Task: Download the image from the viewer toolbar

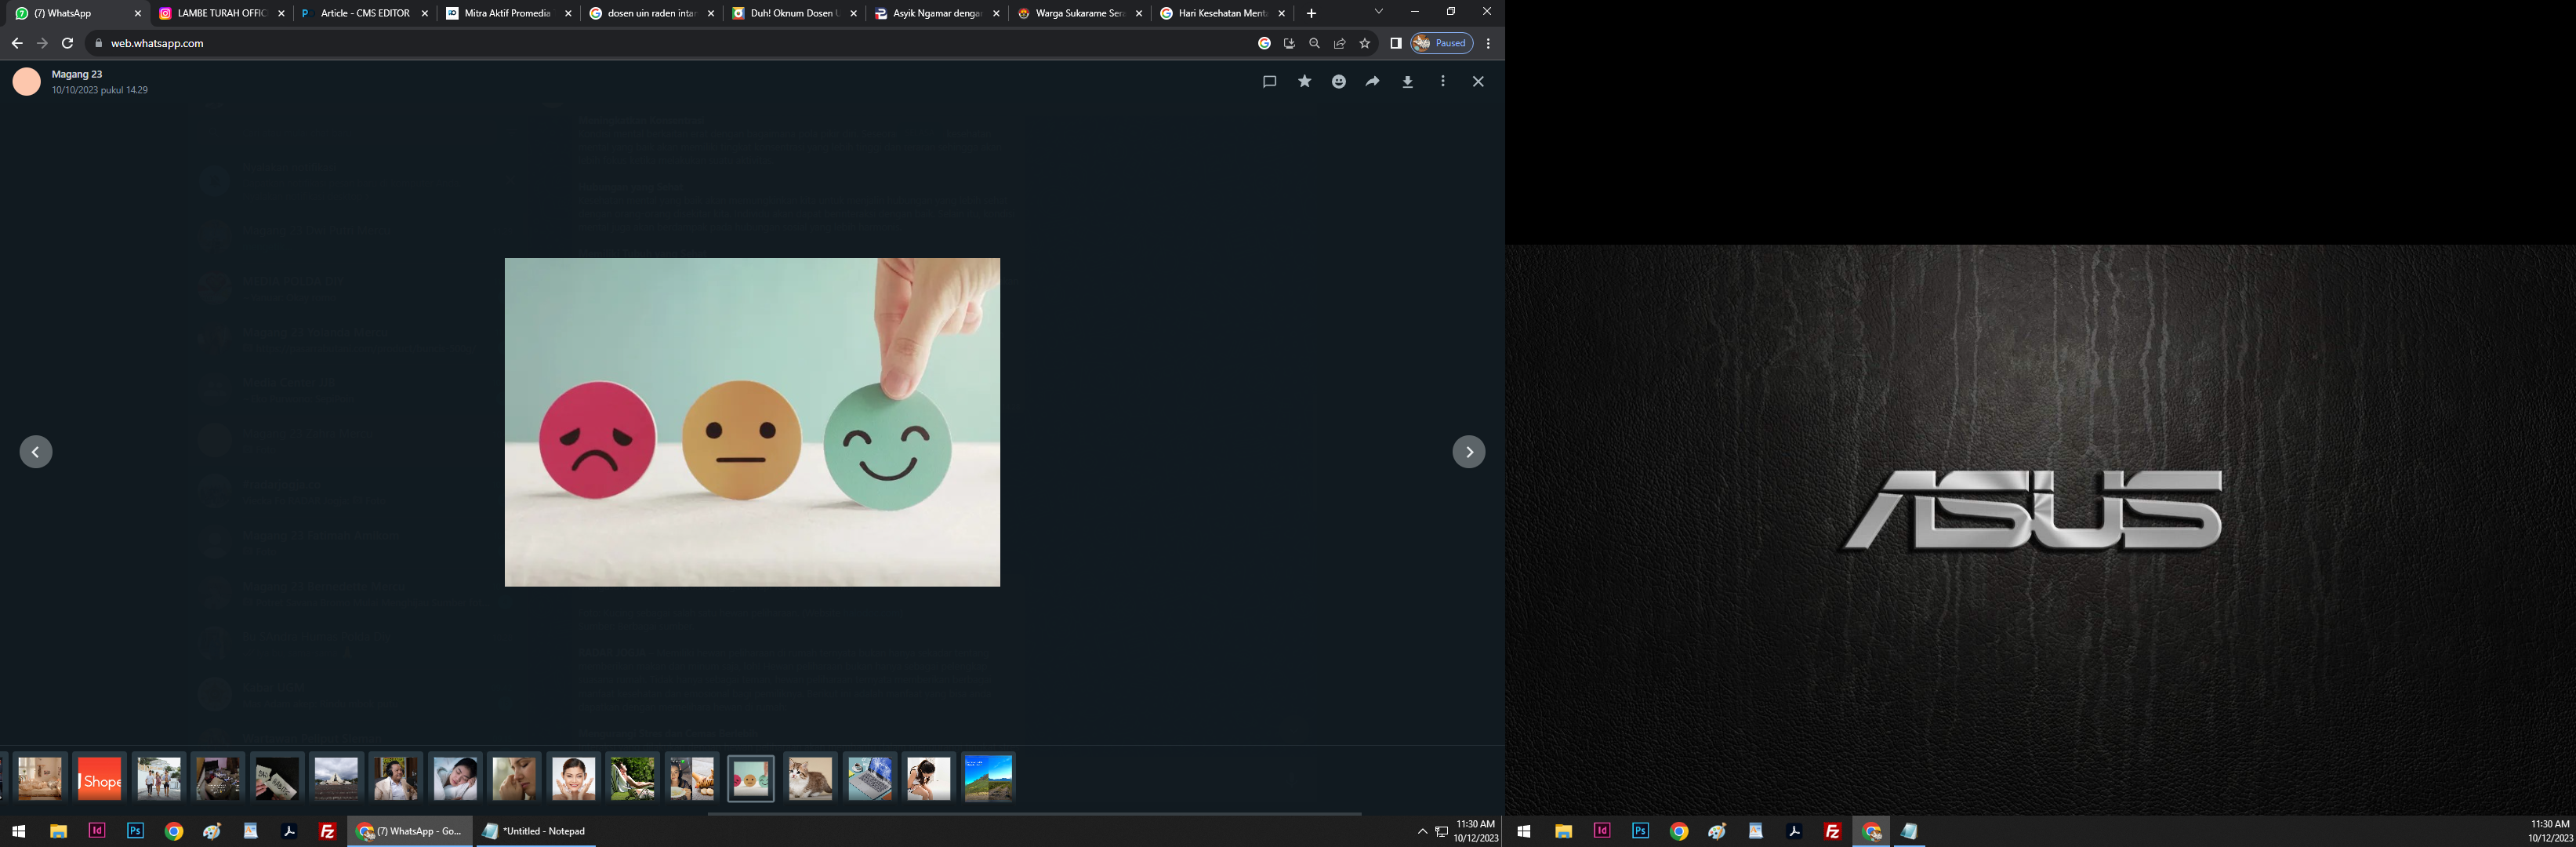Action: point(1407,82)
